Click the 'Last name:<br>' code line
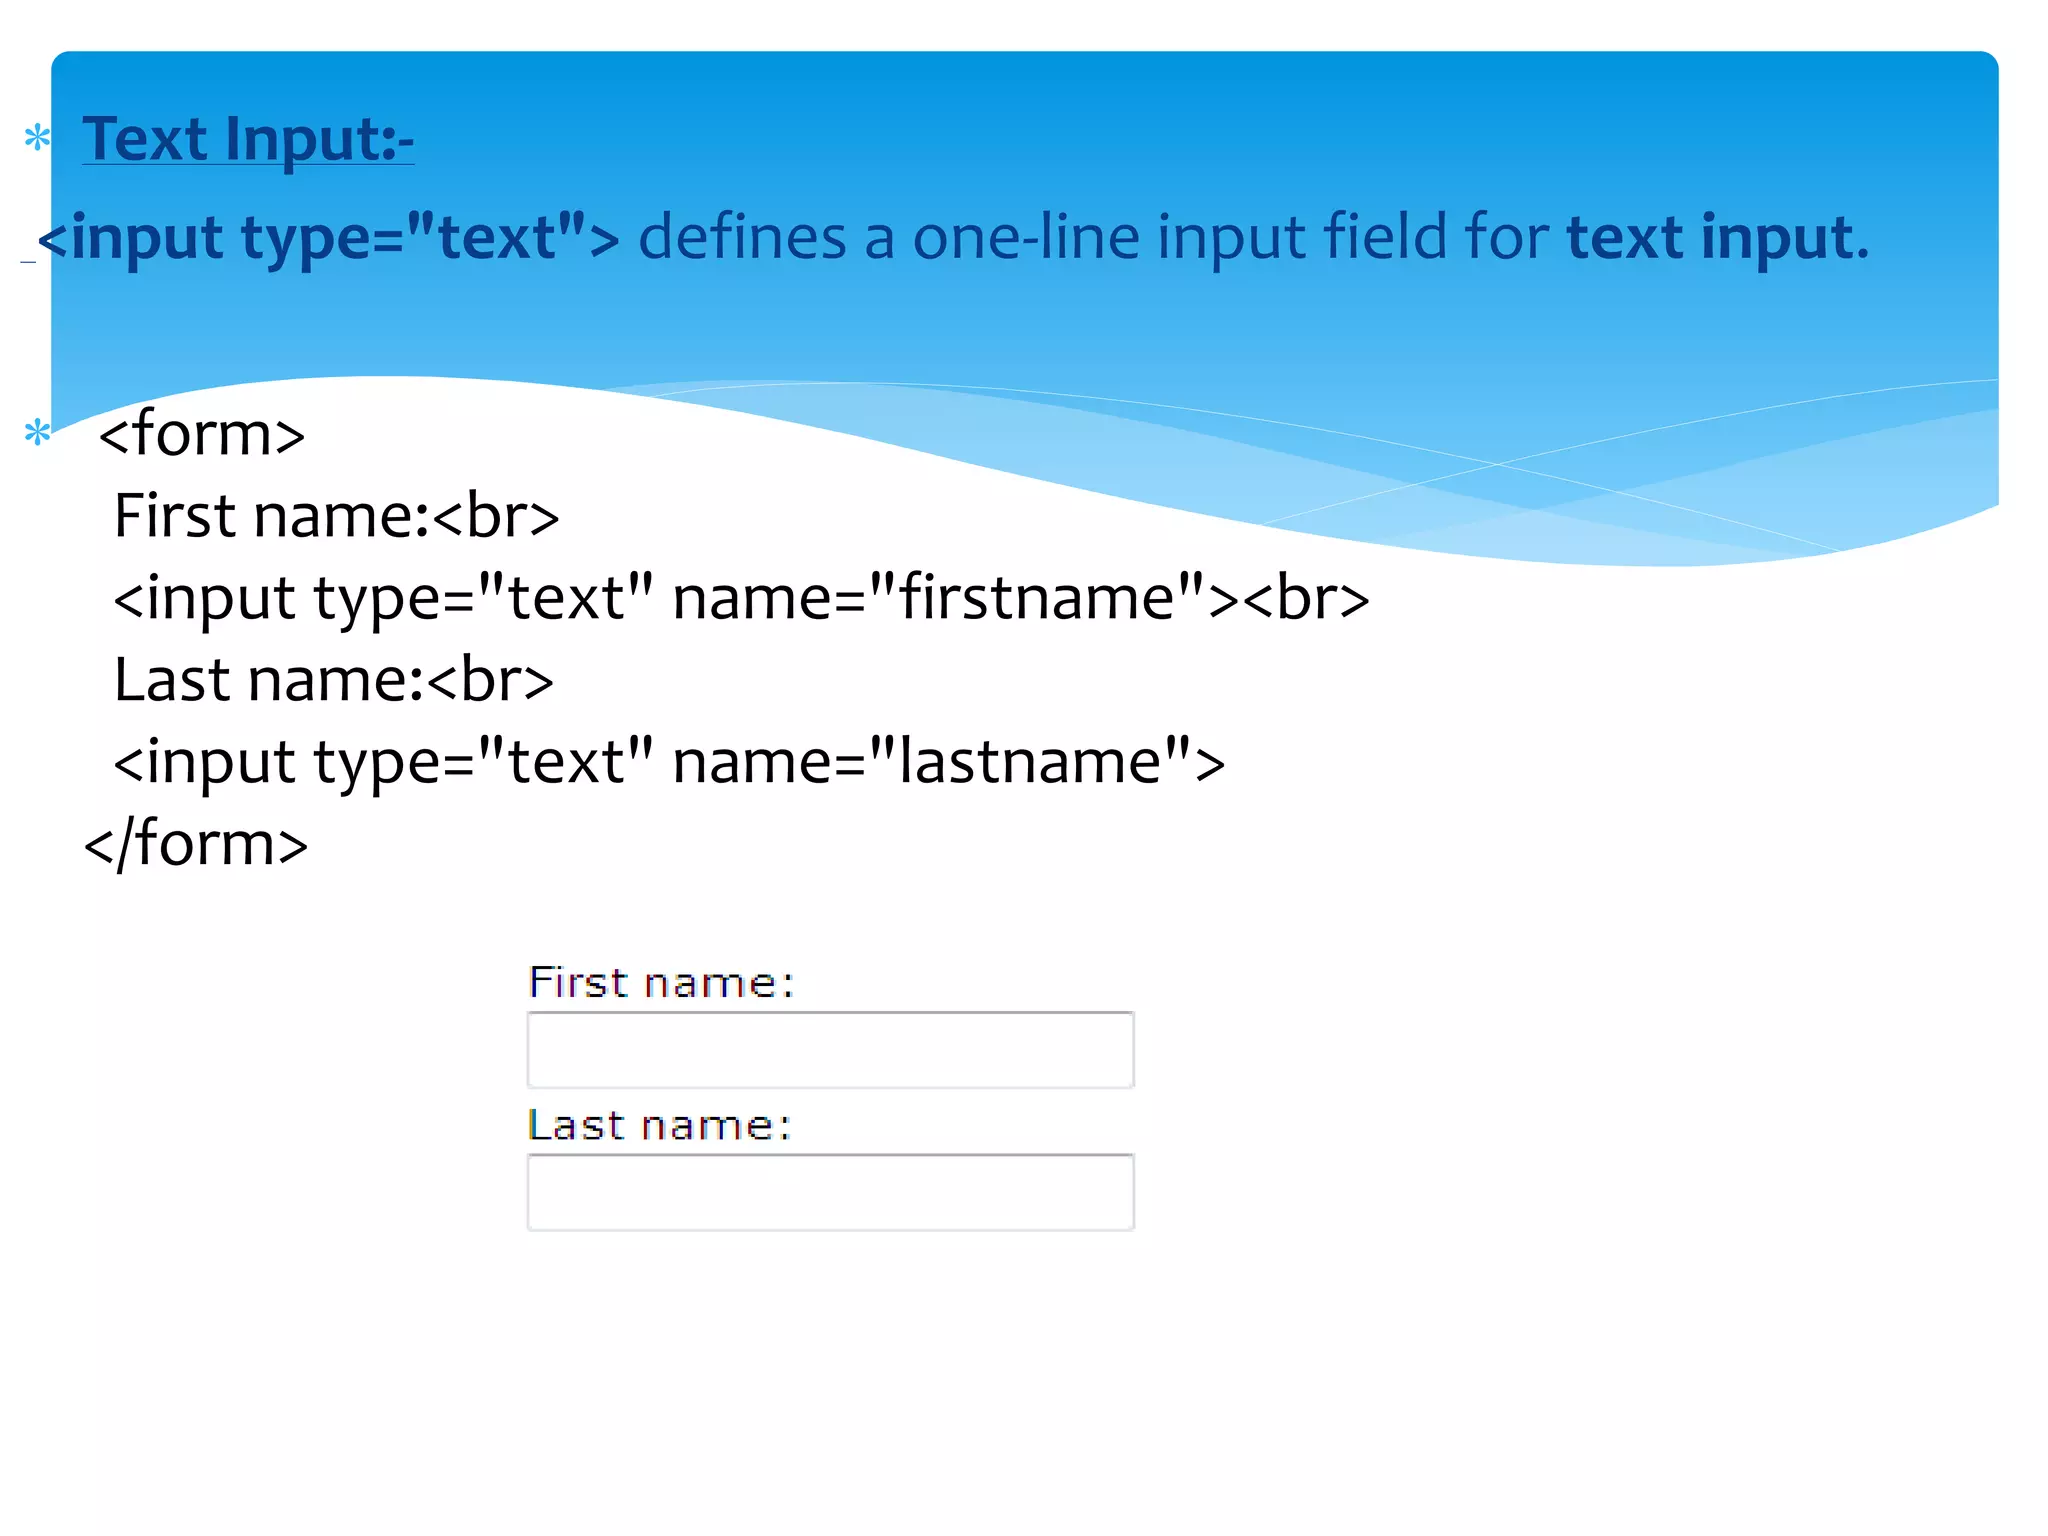Screen dimensions: 2048x1536 click(x=334, y=680)
